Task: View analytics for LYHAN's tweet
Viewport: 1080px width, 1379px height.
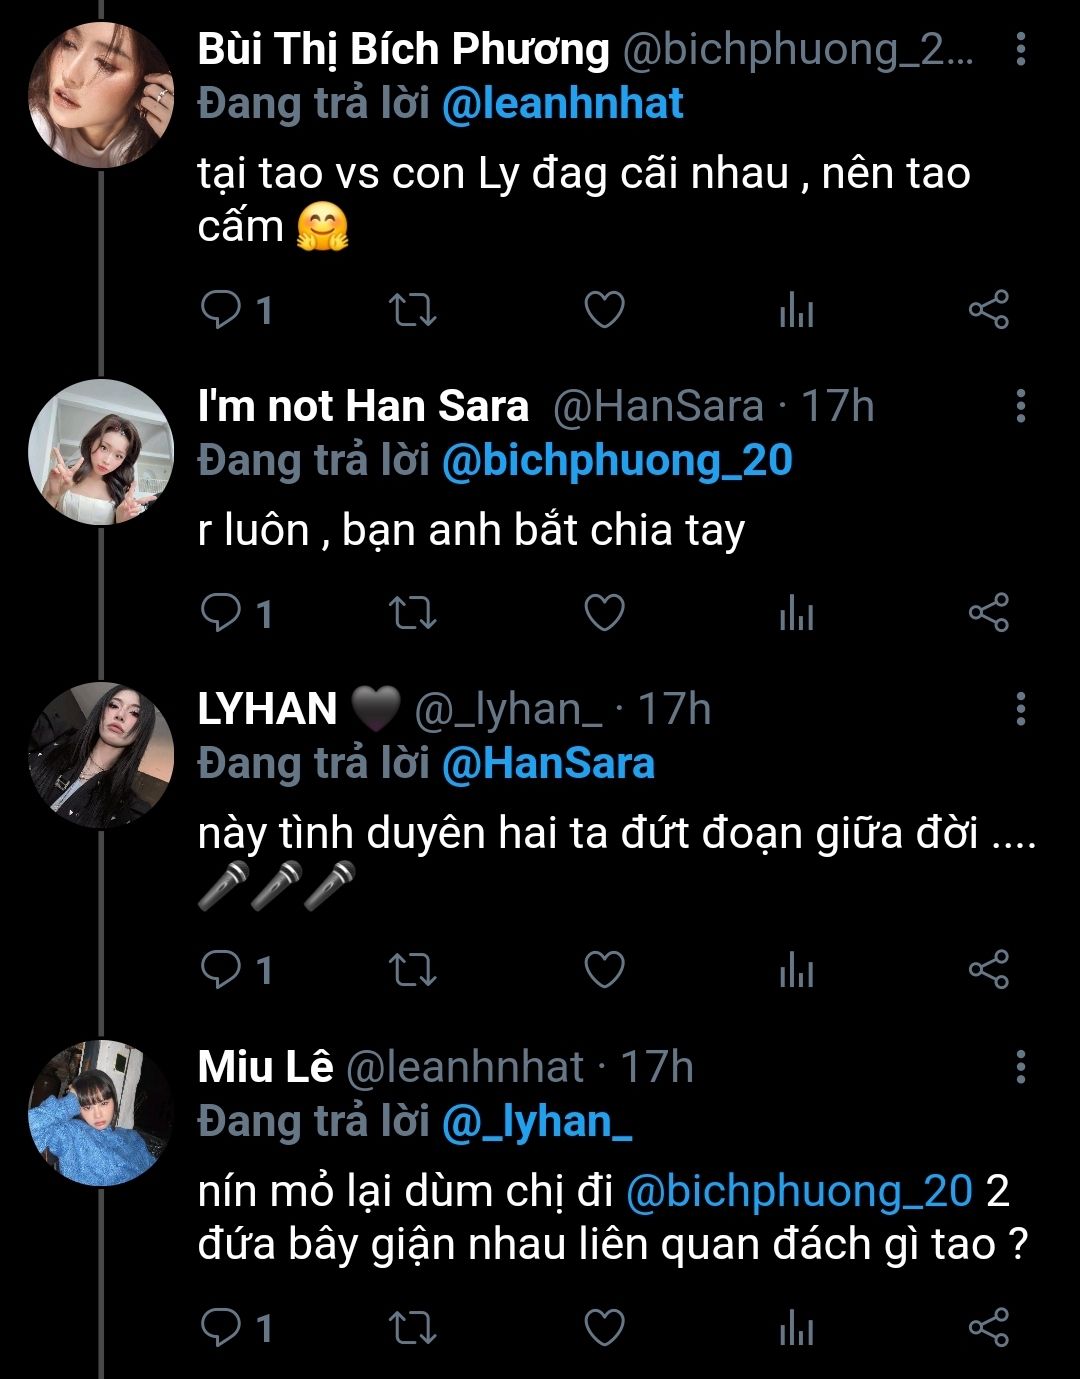Action: pyautogui.click(x=796, y=970)
